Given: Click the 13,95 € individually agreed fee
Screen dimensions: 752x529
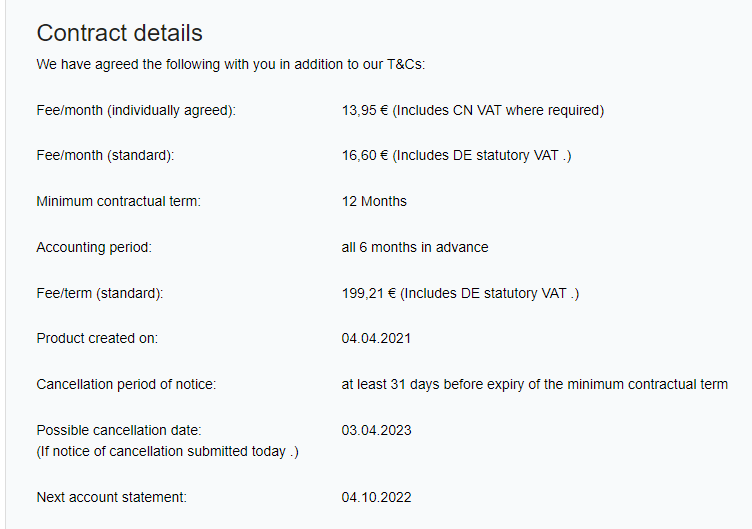Looking at the screenshot, I should pos(473,111).
